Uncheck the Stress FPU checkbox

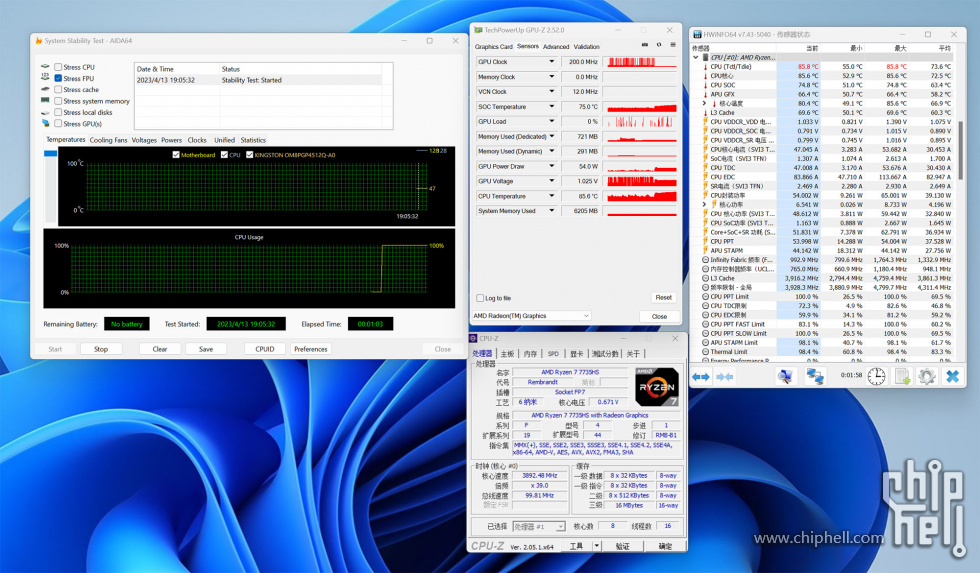pyautogui.click(x=58, y=78)
